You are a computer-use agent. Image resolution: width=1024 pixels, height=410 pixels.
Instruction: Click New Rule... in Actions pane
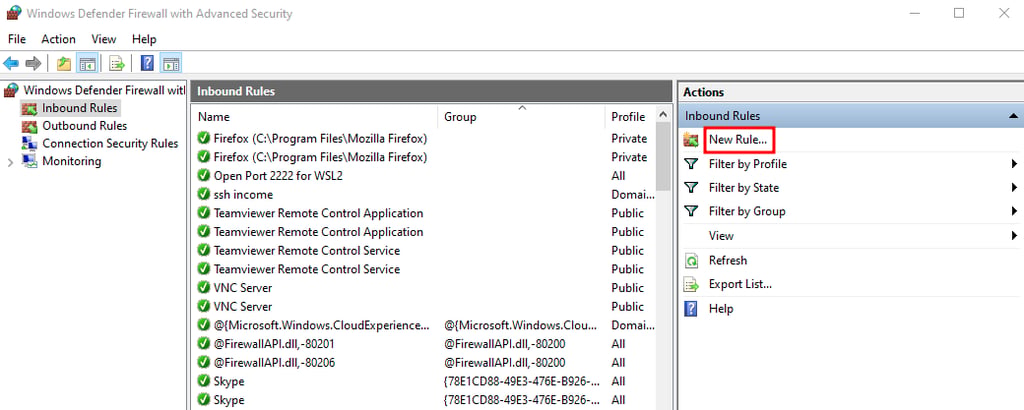click(737, 140)
